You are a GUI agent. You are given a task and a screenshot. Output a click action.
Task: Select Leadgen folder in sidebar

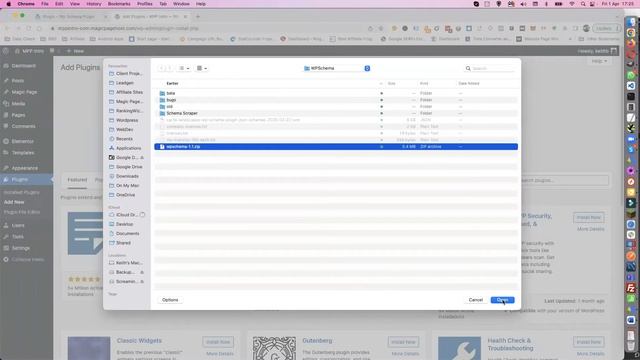coord(121,83)
